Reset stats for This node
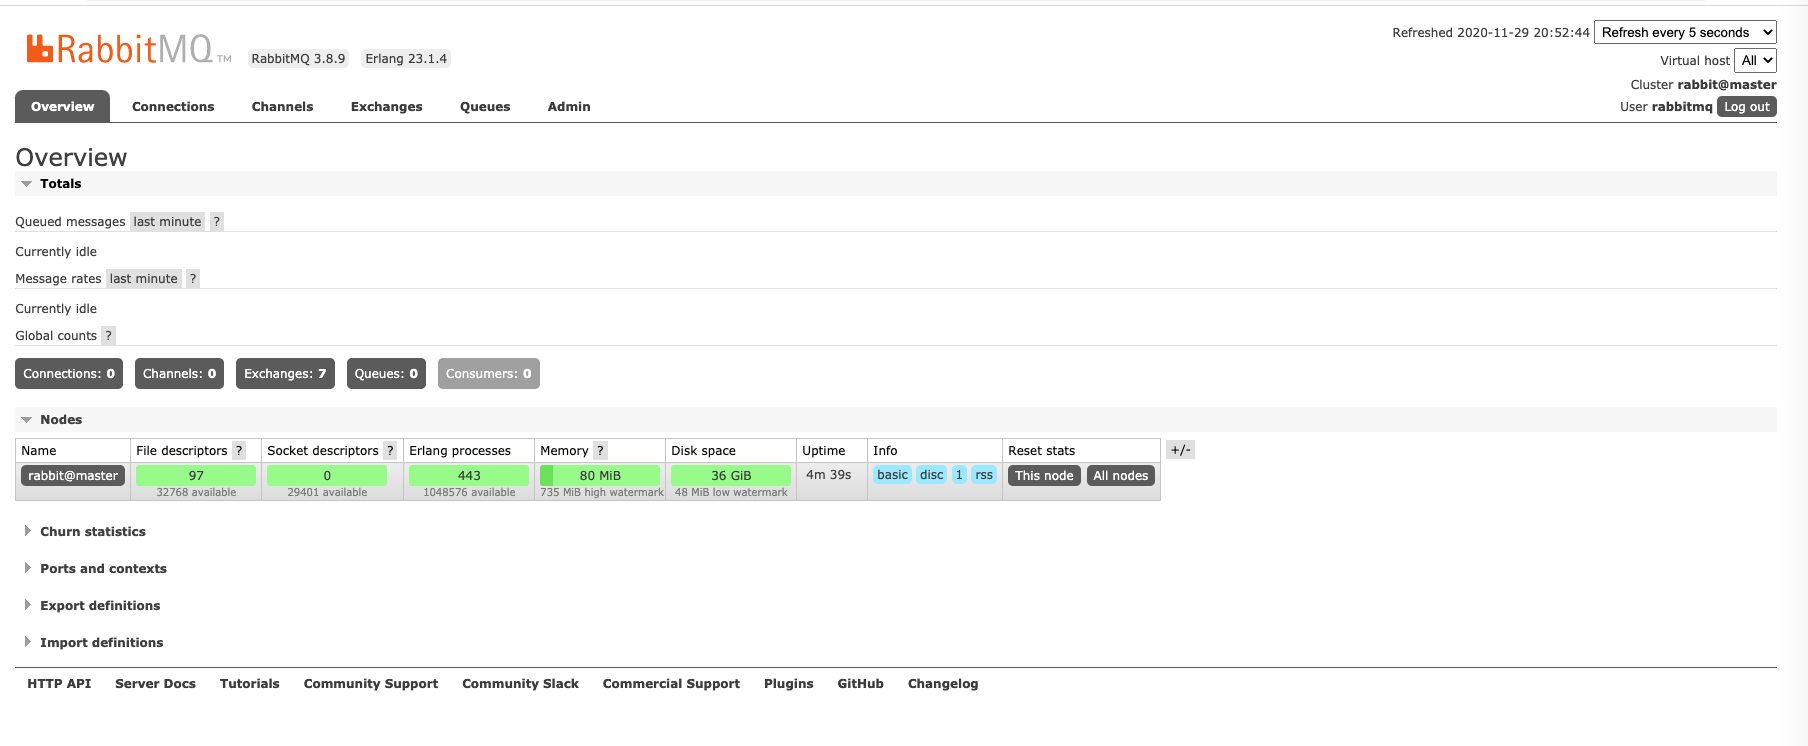Screen dimensions: 1808x746 pos(1044,476)
